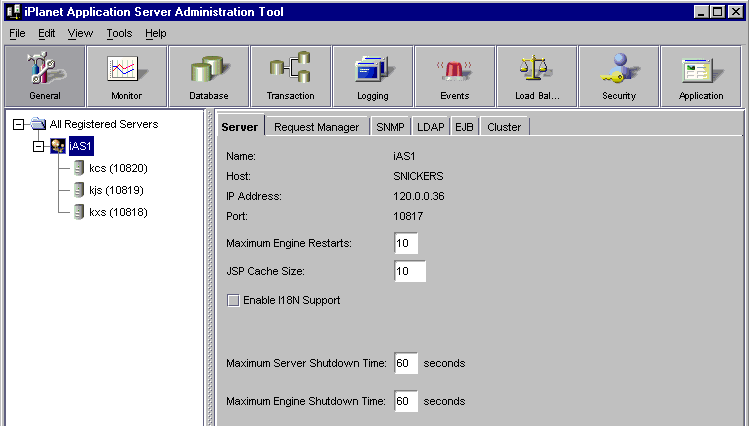The height and width of the screenshot is (426, 749).
Task: Enable I18N Support checkbox
Action: pyautogui.click(x=233, y=300)
